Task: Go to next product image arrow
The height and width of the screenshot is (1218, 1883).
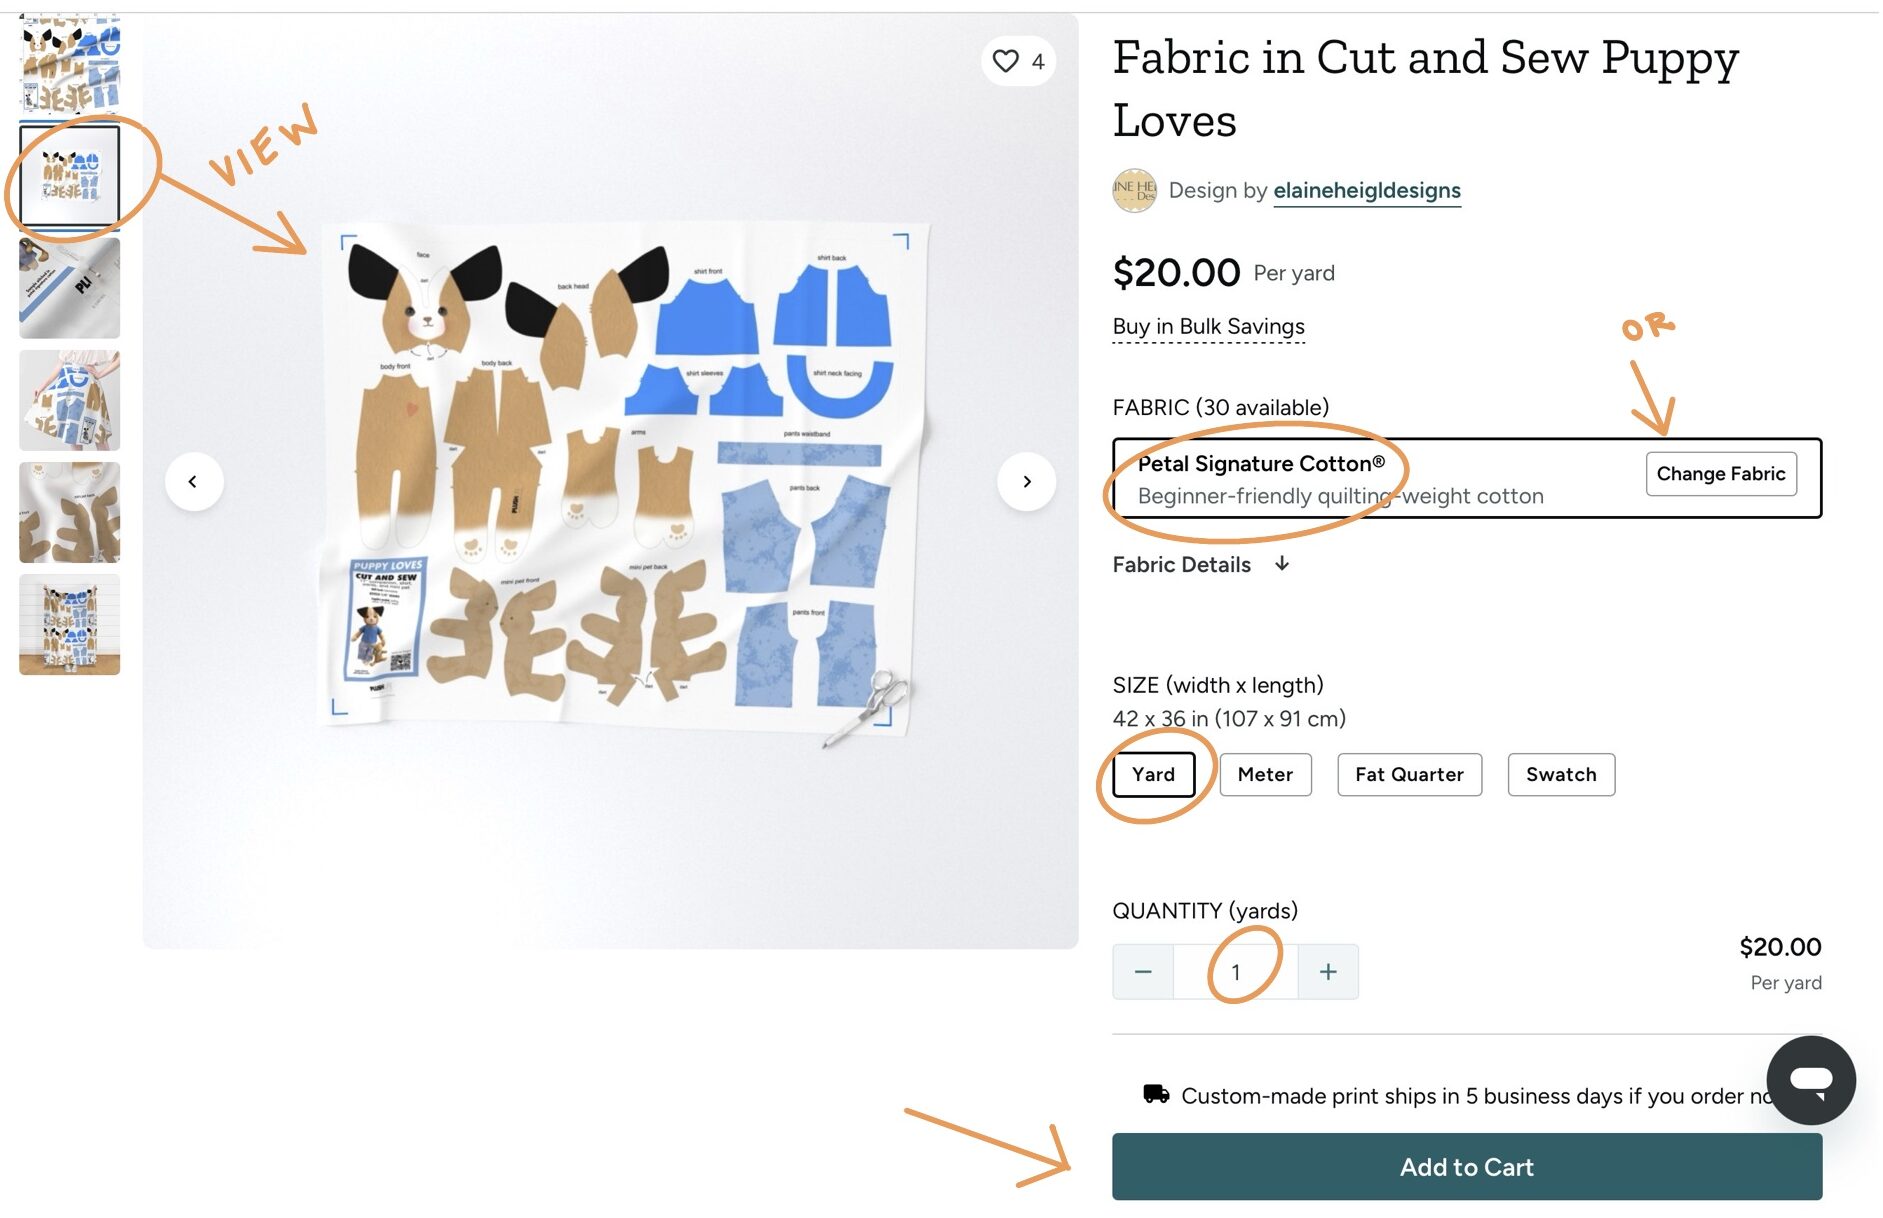Action: click(x=1026, y=481)
